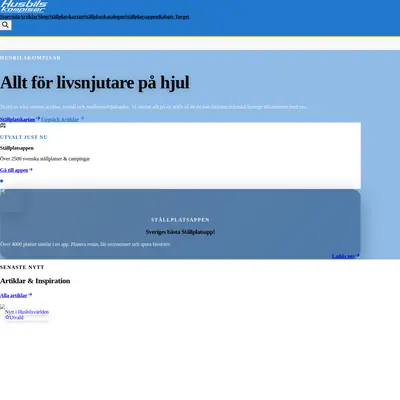Click the Allt för livsnjutare på hjul headline

pos(95,83)
